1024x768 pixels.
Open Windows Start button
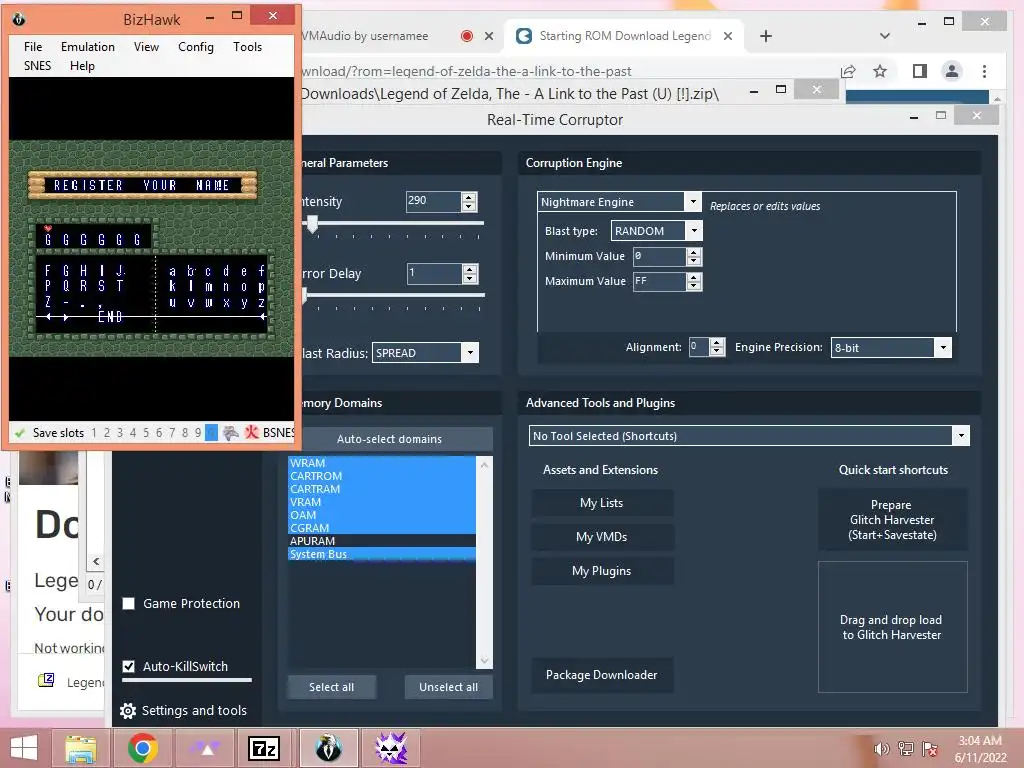tap(24, 748)
